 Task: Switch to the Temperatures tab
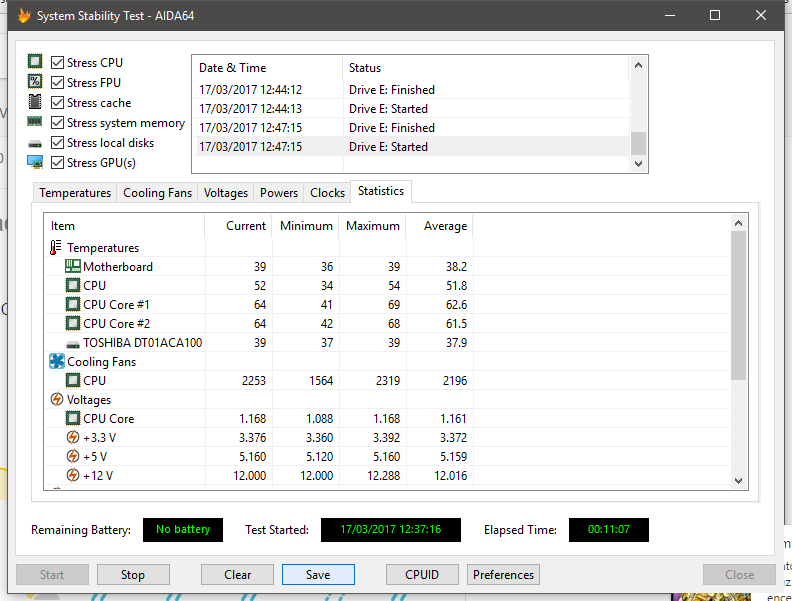click(x=75, y=193)
